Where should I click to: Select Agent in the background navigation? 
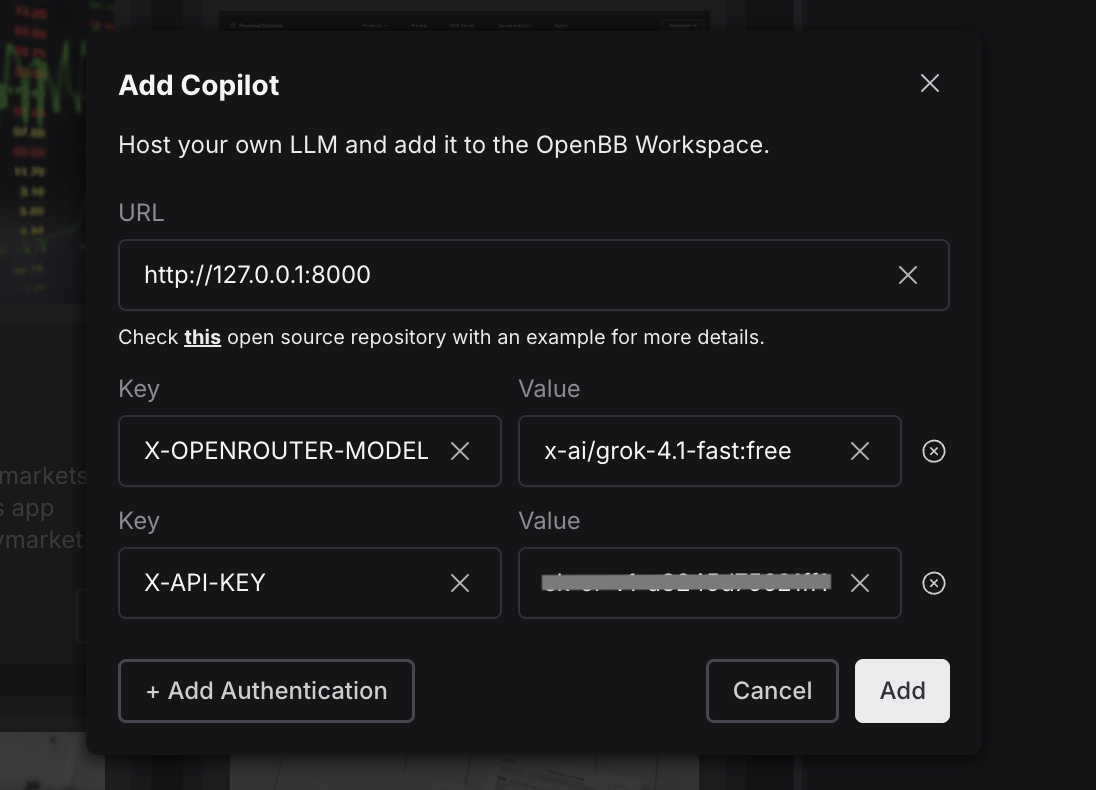click(562, 25)
